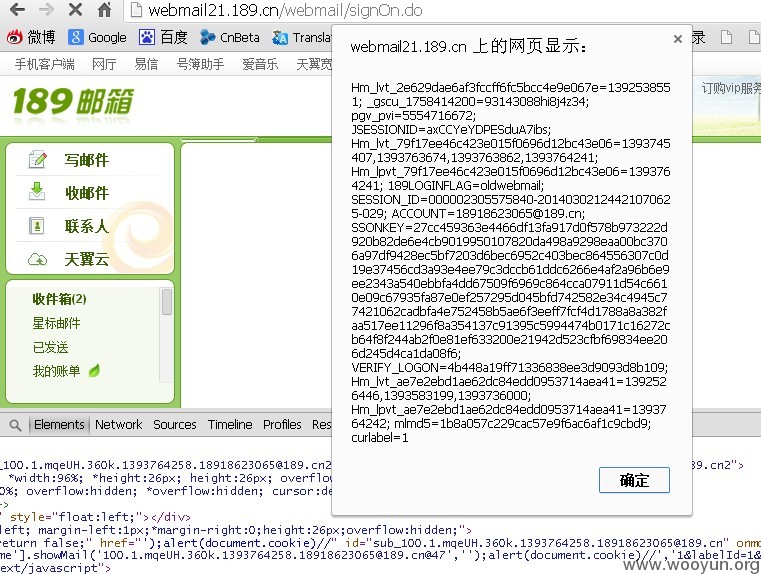This screenshot has width=761, height=574.
Task: Open the 百度 bookmark
Action: (163, 37)
